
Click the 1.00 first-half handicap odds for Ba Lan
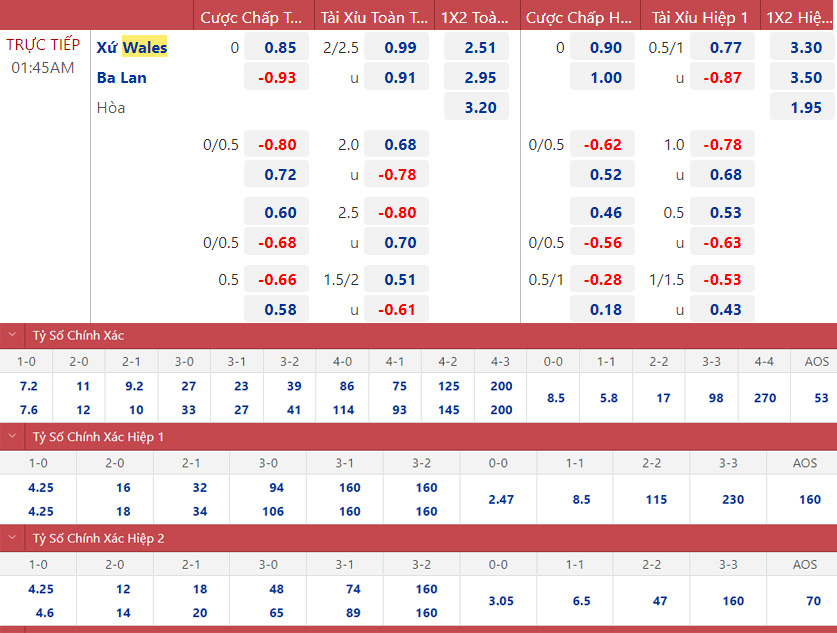(606, 77)
